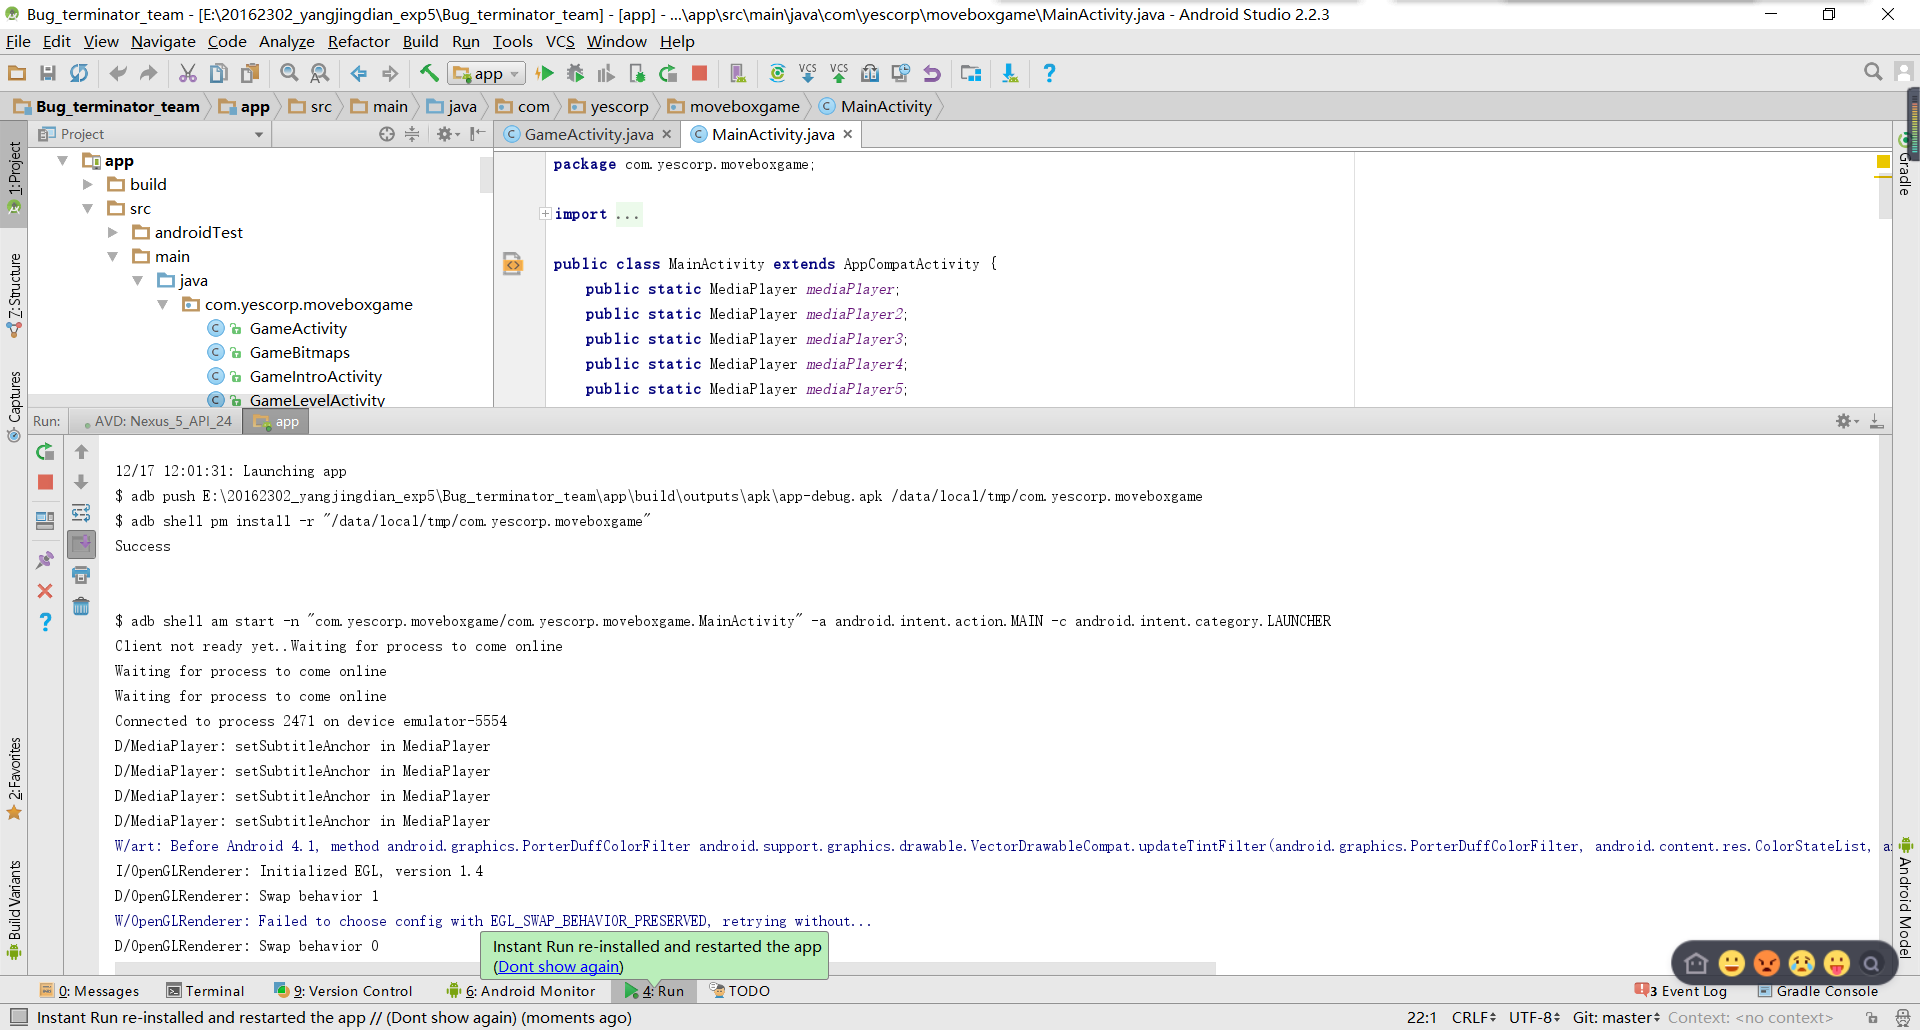Click the Debug app bug icon
1920x1030 pixels.
click(x=575, y=73)
